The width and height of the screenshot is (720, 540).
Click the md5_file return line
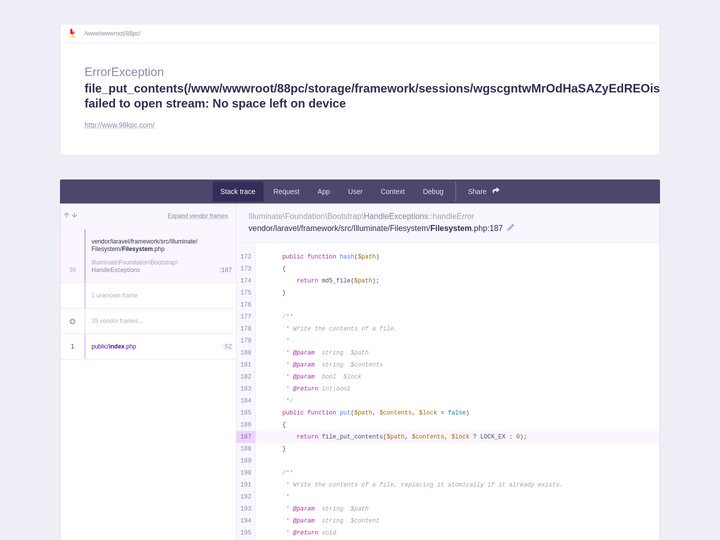pos(338,281)
